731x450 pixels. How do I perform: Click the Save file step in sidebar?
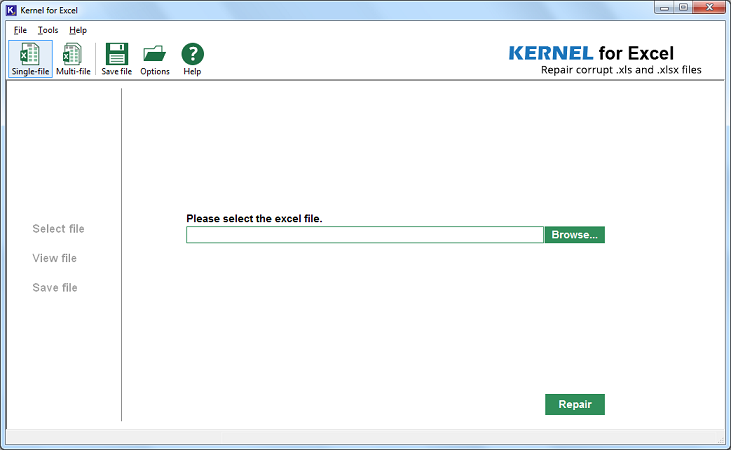(x=55, y=288)
